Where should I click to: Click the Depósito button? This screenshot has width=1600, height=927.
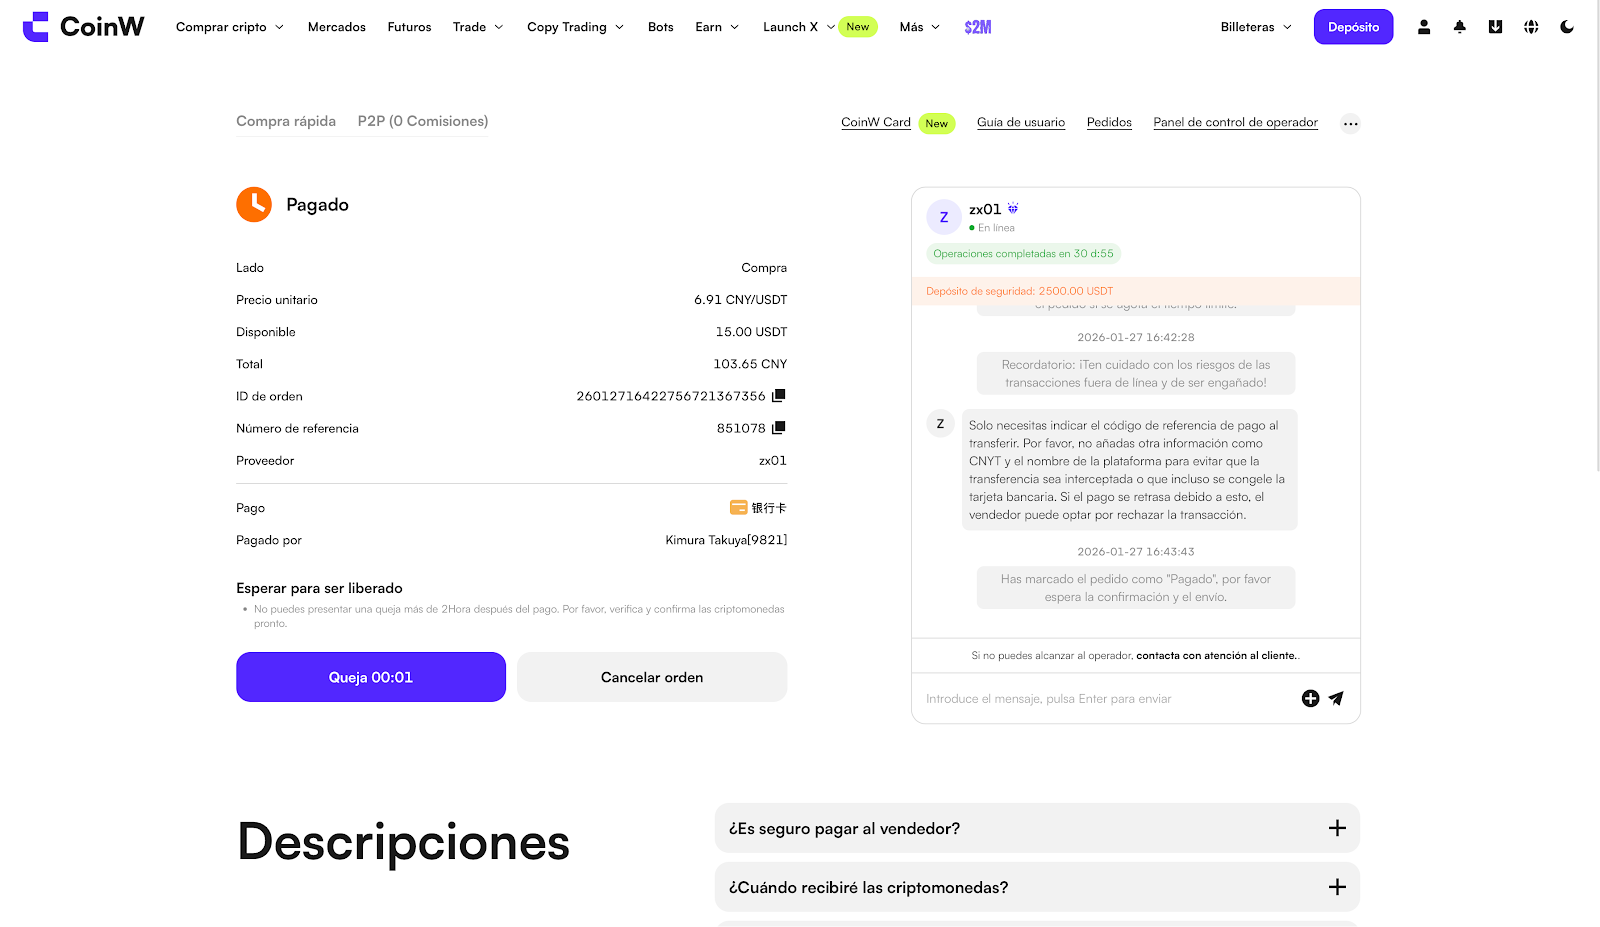(x=1353, y=27)
